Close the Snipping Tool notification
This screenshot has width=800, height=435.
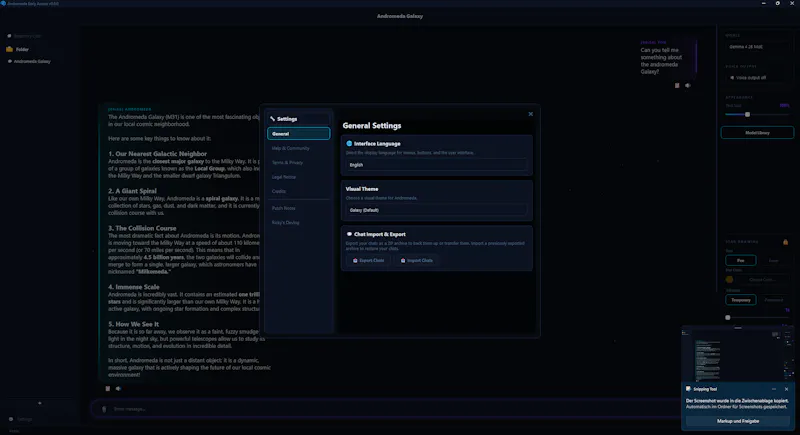(786, 389)
